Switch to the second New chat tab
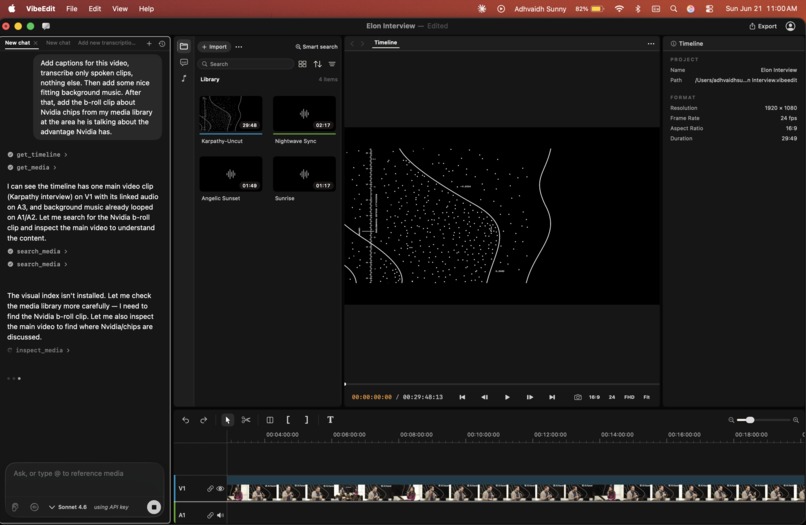The height and width of the screenshot is (525, 806). coord(58,43)
